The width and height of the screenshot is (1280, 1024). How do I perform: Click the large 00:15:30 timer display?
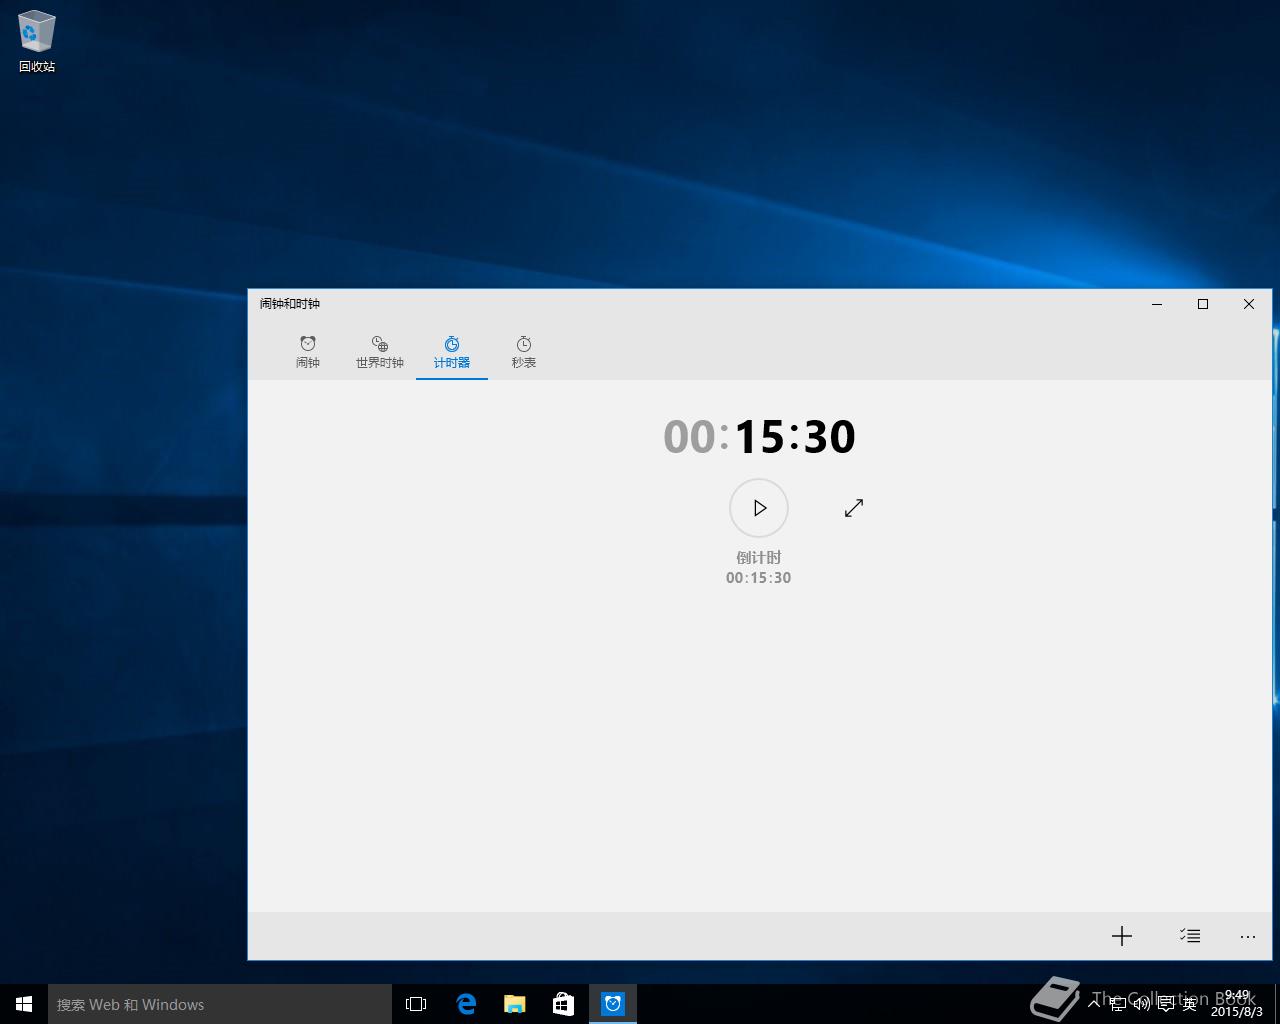pos(759,437)
